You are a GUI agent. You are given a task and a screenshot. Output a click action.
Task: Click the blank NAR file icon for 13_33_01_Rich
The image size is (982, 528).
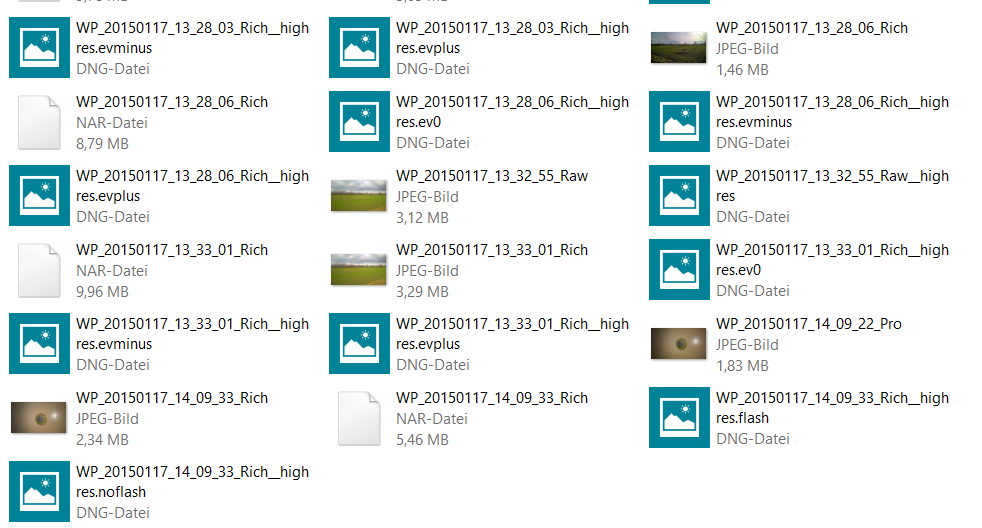click(39, 270)
